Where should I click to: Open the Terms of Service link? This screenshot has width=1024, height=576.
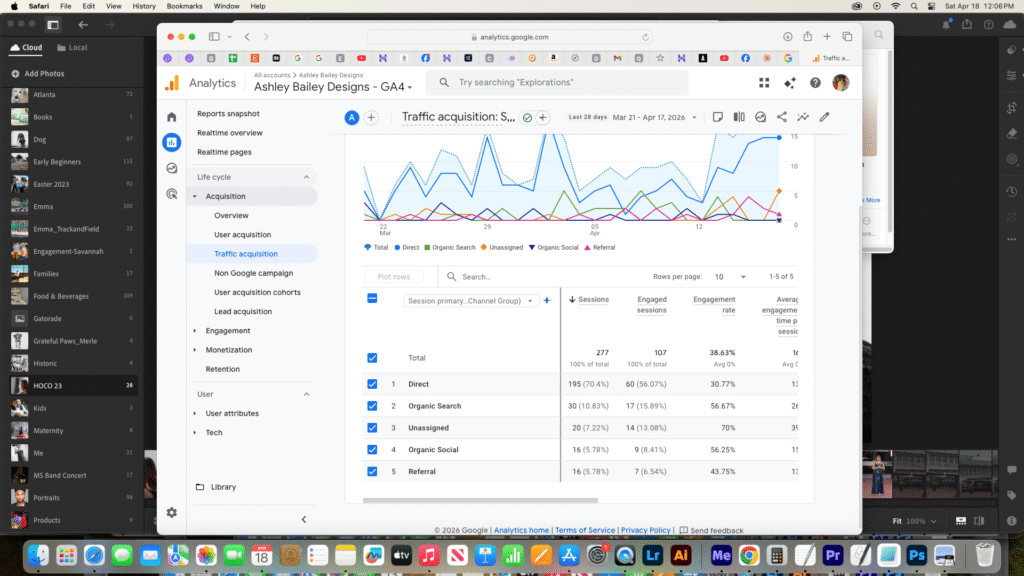584,530
